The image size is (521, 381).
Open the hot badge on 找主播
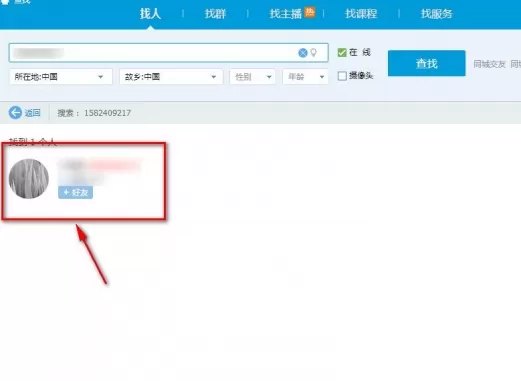[x=310, y=12]
